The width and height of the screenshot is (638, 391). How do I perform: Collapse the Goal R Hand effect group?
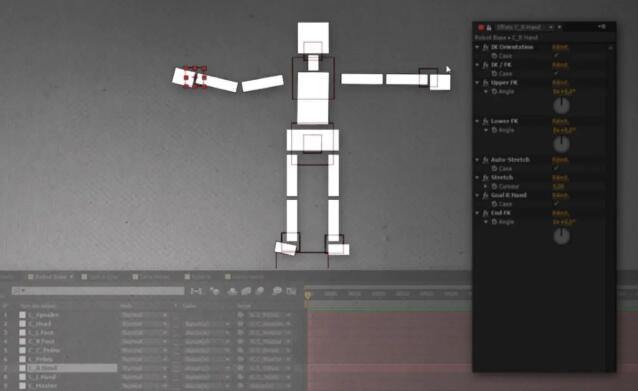pos(477,195)
